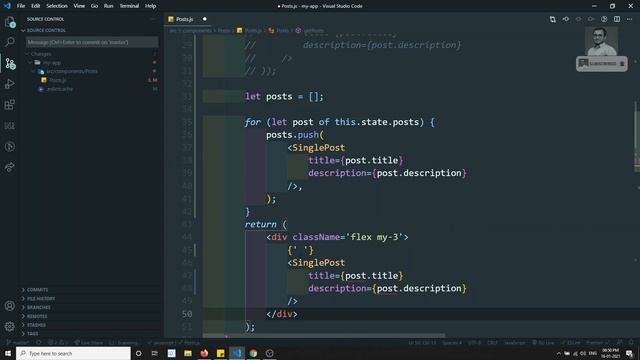Click the VS Code logo in title bar
Screen dimensions: 640x360
point(7,6)
